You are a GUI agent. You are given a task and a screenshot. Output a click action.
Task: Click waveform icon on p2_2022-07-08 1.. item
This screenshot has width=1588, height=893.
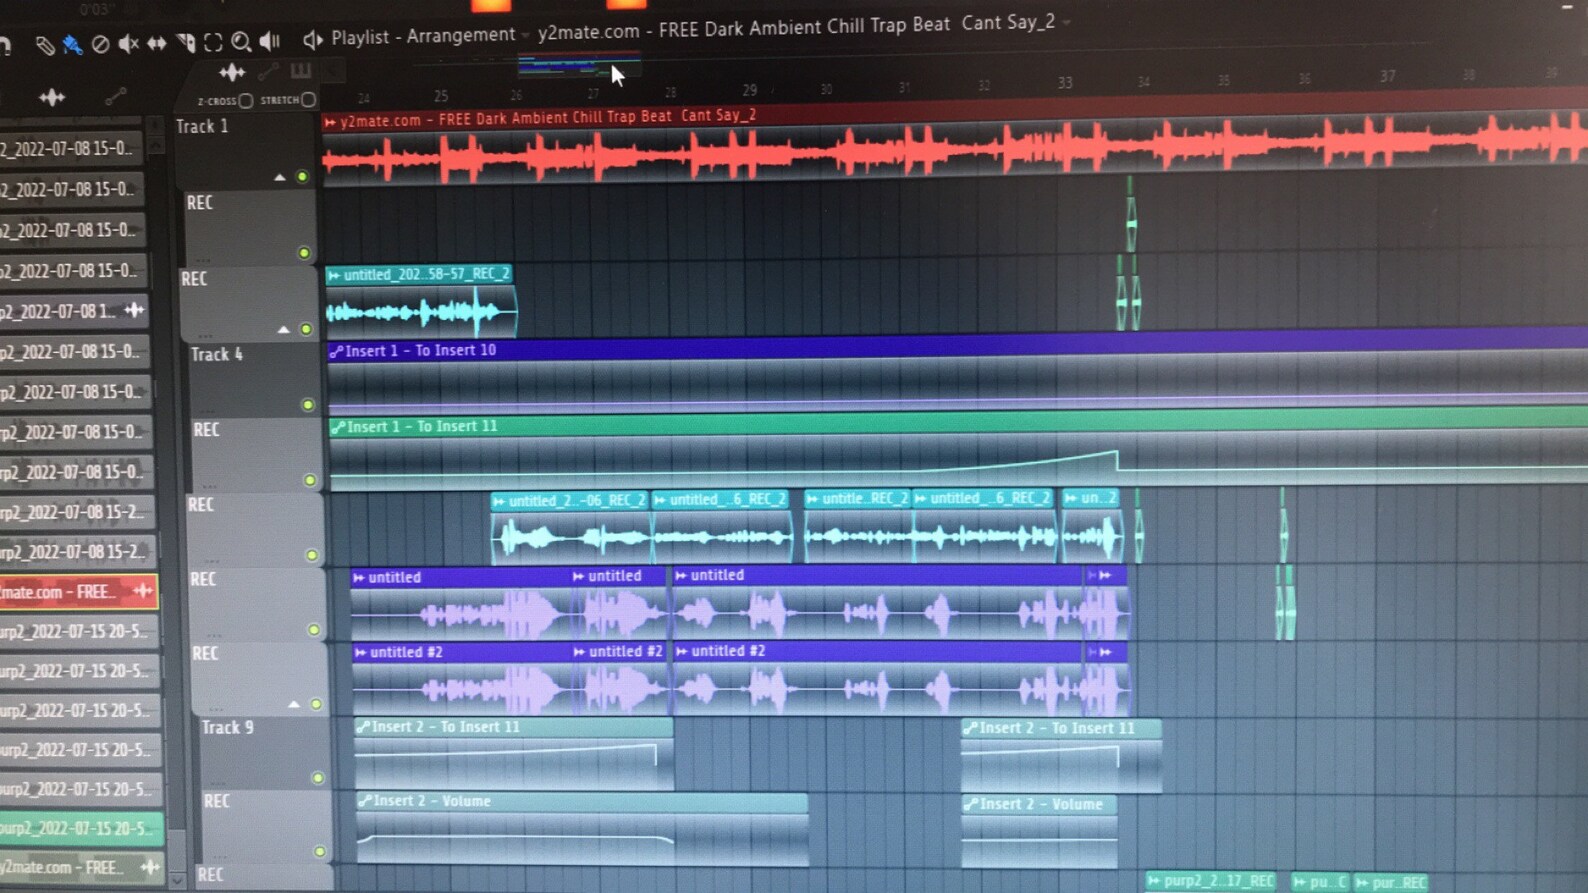pos(134,310)
